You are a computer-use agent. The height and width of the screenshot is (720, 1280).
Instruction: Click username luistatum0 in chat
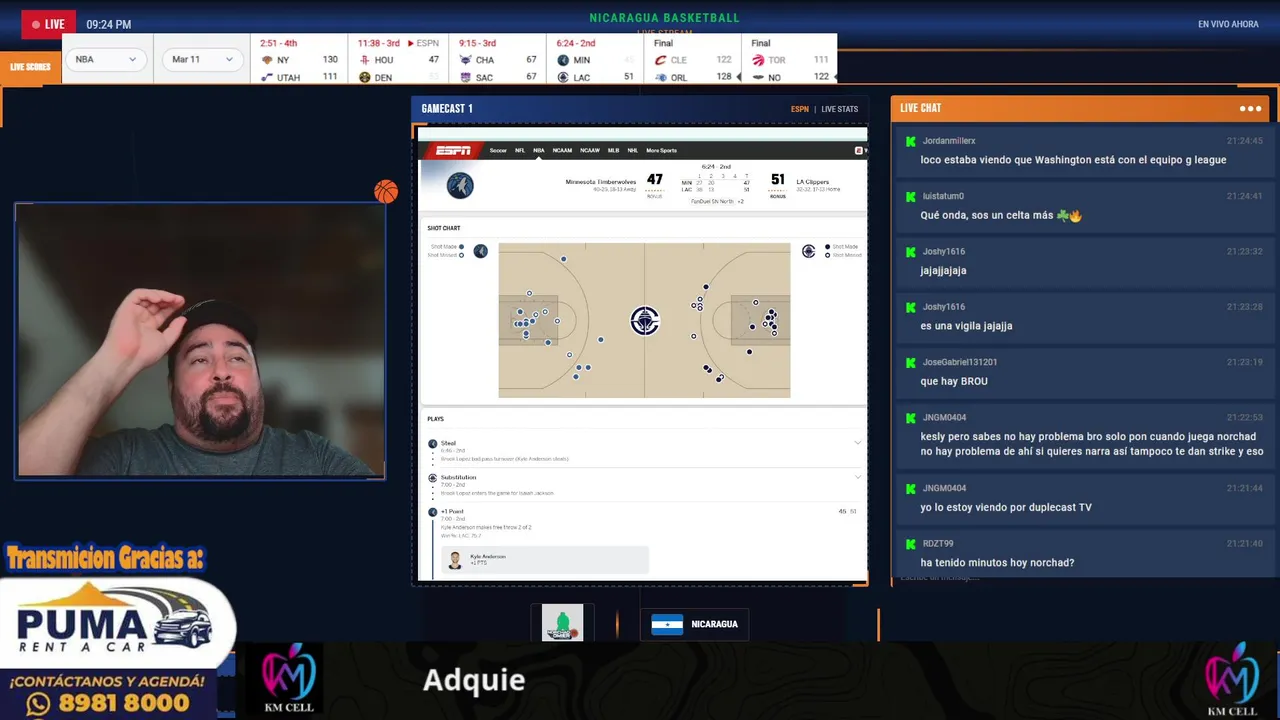(x=943, y=196)
